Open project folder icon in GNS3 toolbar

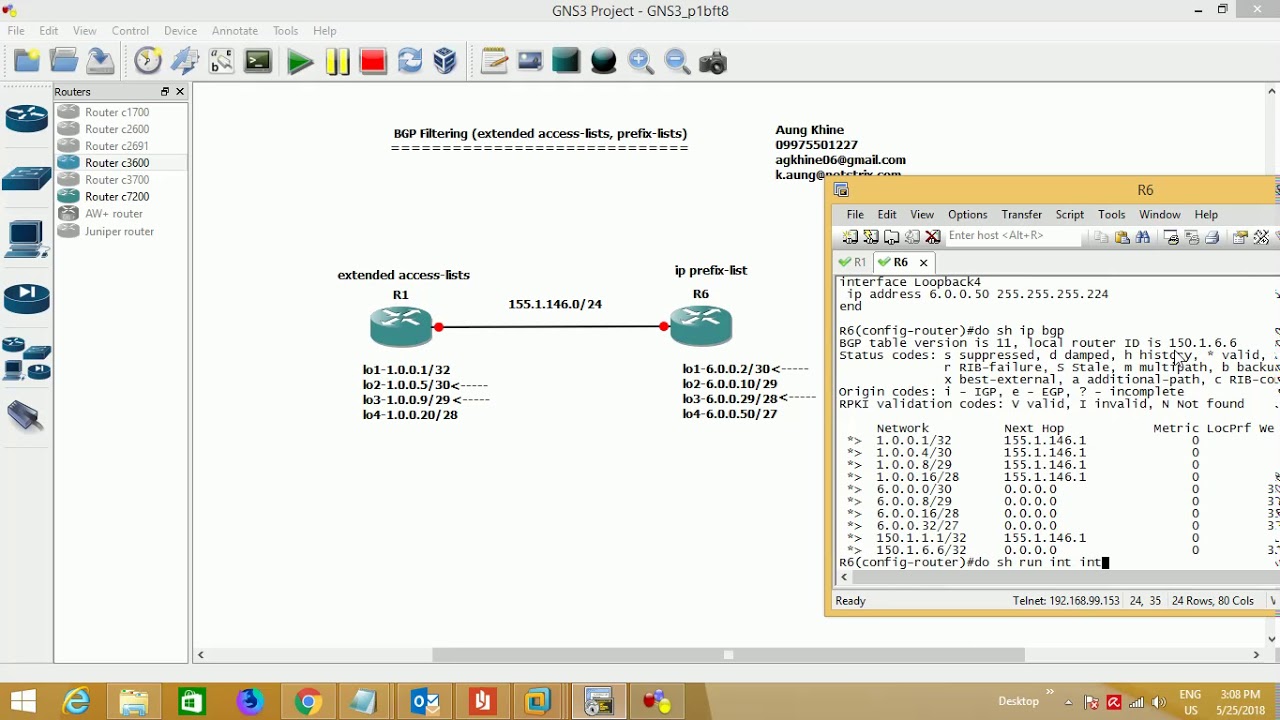coord(64,62)
